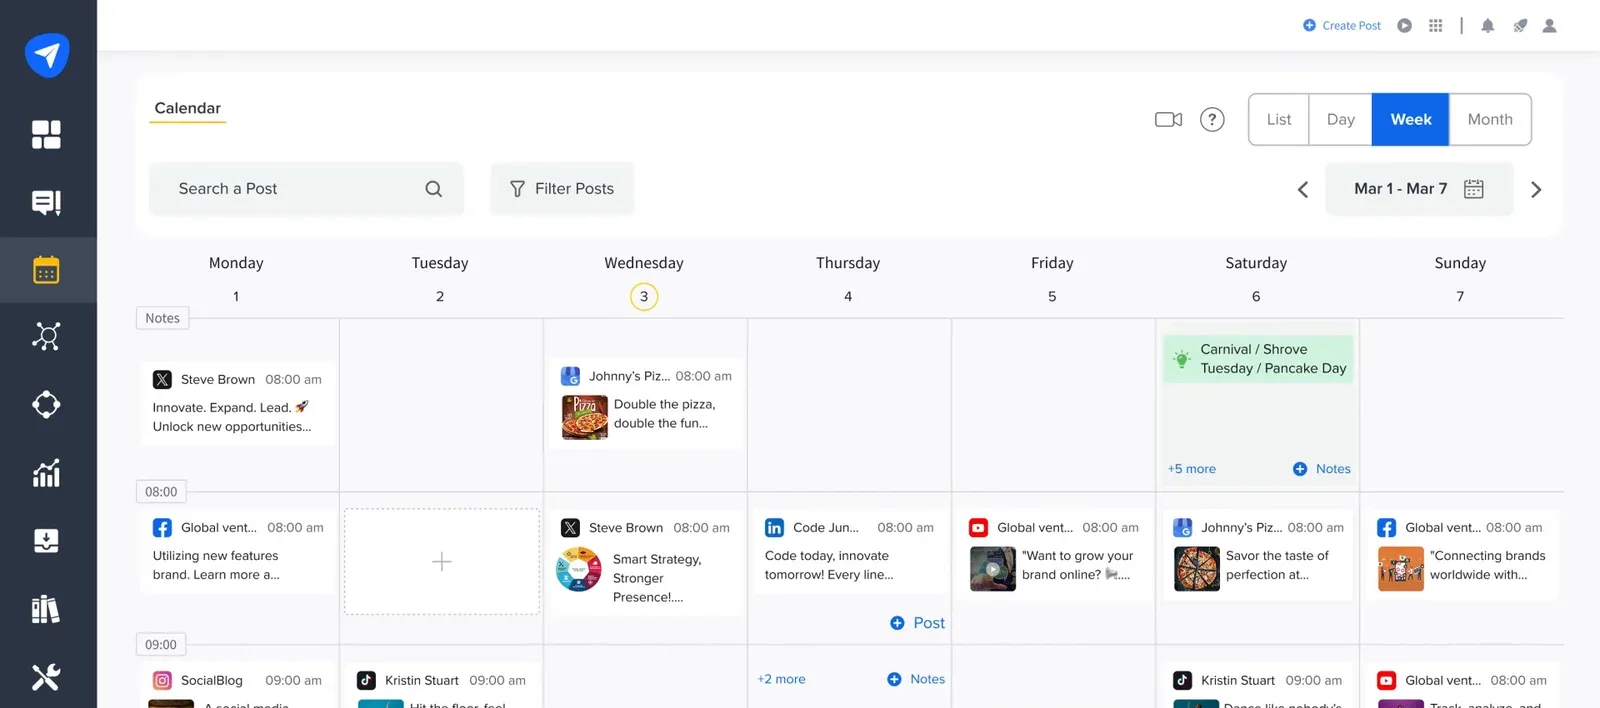Select the calendar icon in sidebar
The height and width of the screenshot is (708, 1600).
coord(46,270)
